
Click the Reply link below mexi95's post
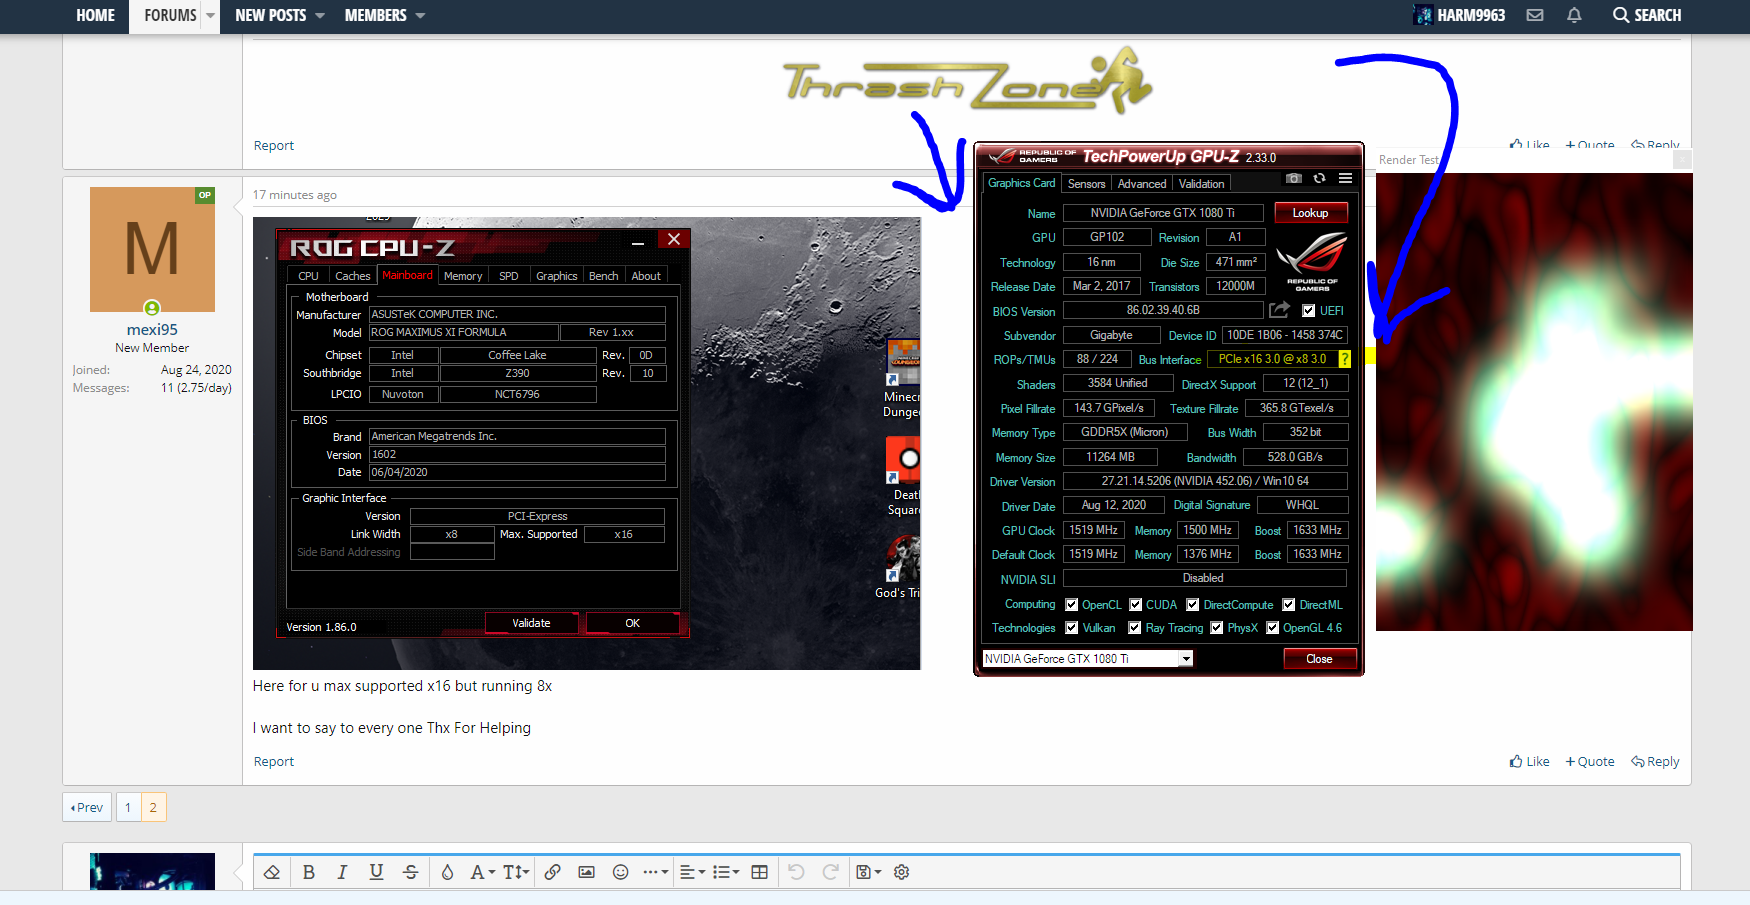point(1655,761)
